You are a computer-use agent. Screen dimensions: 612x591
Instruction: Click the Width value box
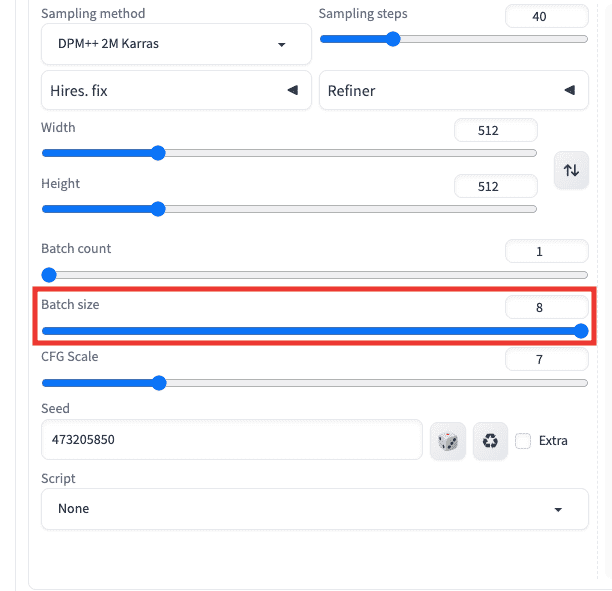[495, 130]
